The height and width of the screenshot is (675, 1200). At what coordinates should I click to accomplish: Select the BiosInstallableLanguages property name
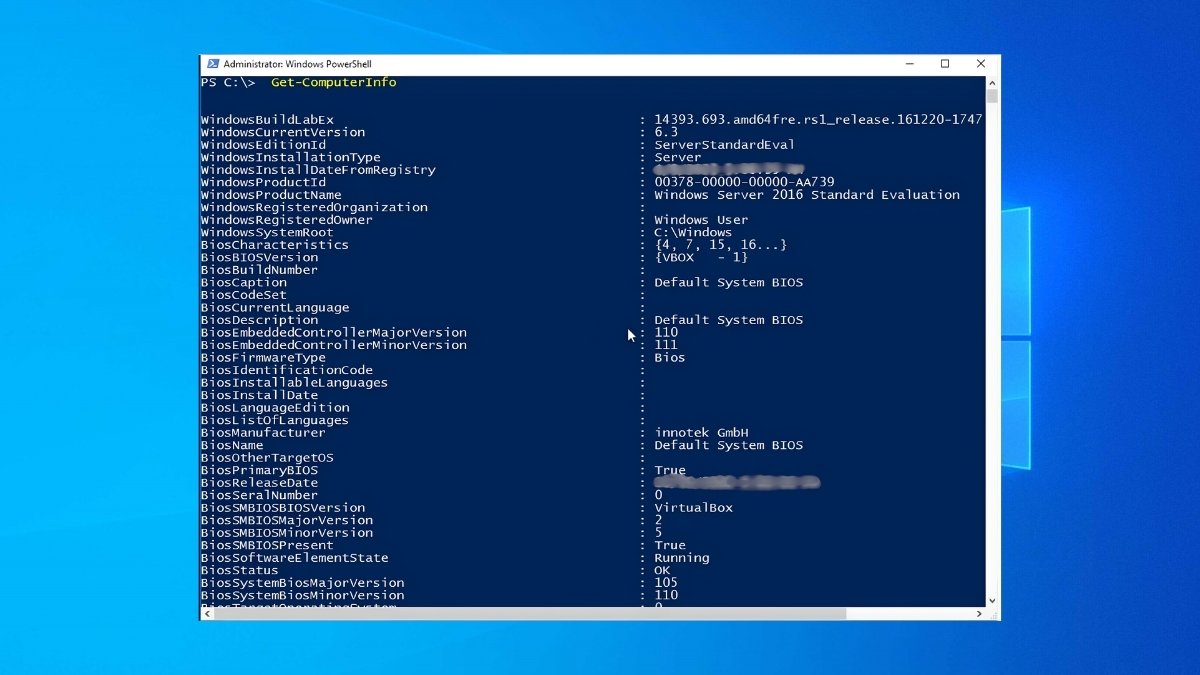295,382
